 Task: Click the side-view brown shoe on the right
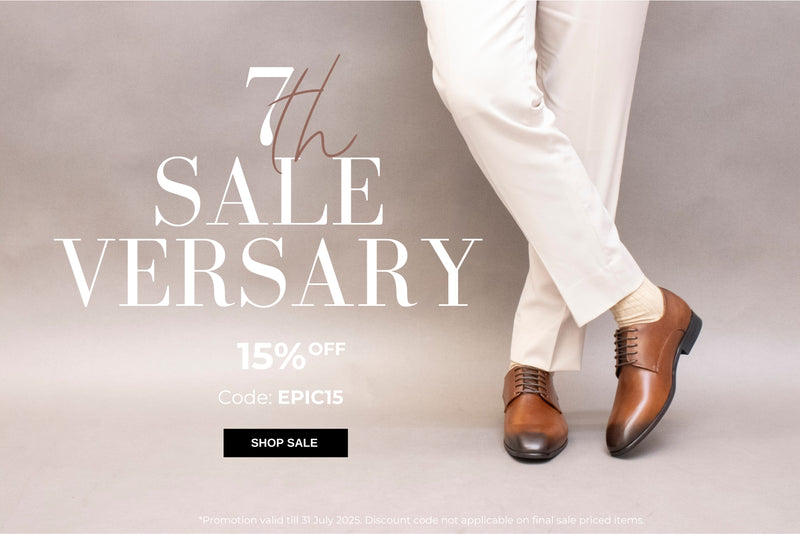pos(652,371)
